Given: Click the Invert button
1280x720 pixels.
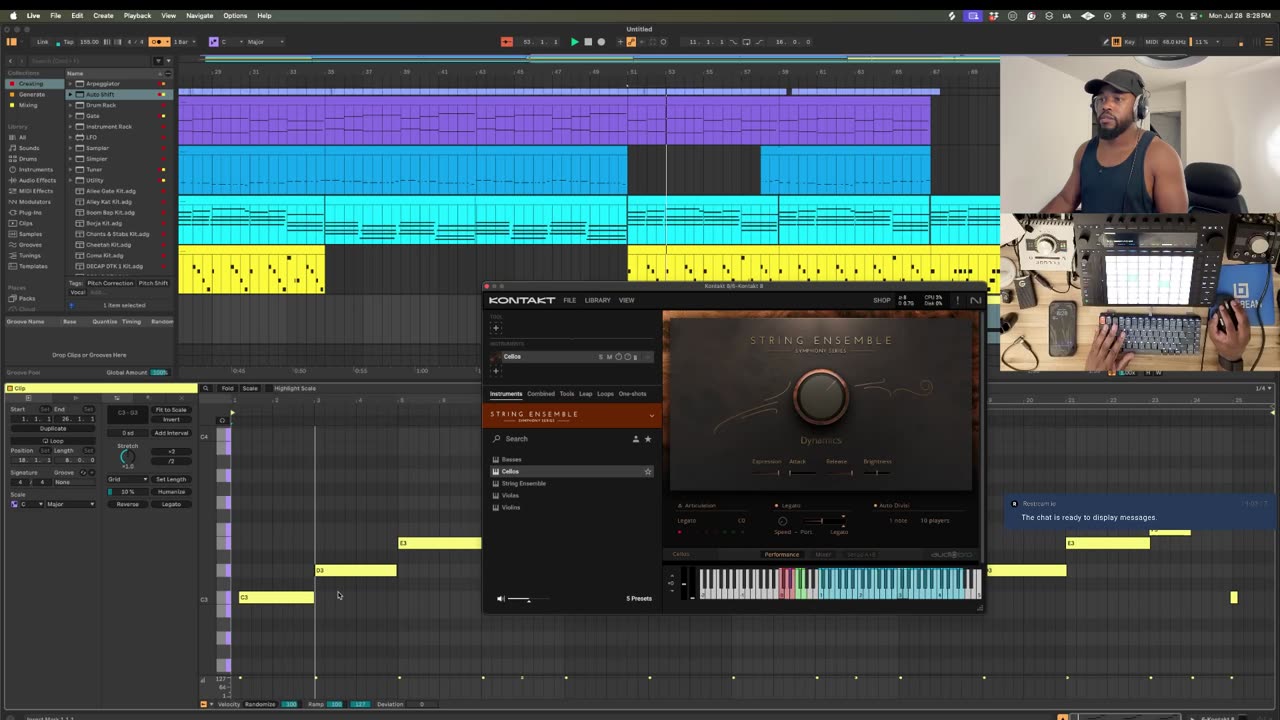Looking at the screenshot, I should point(170,420).
